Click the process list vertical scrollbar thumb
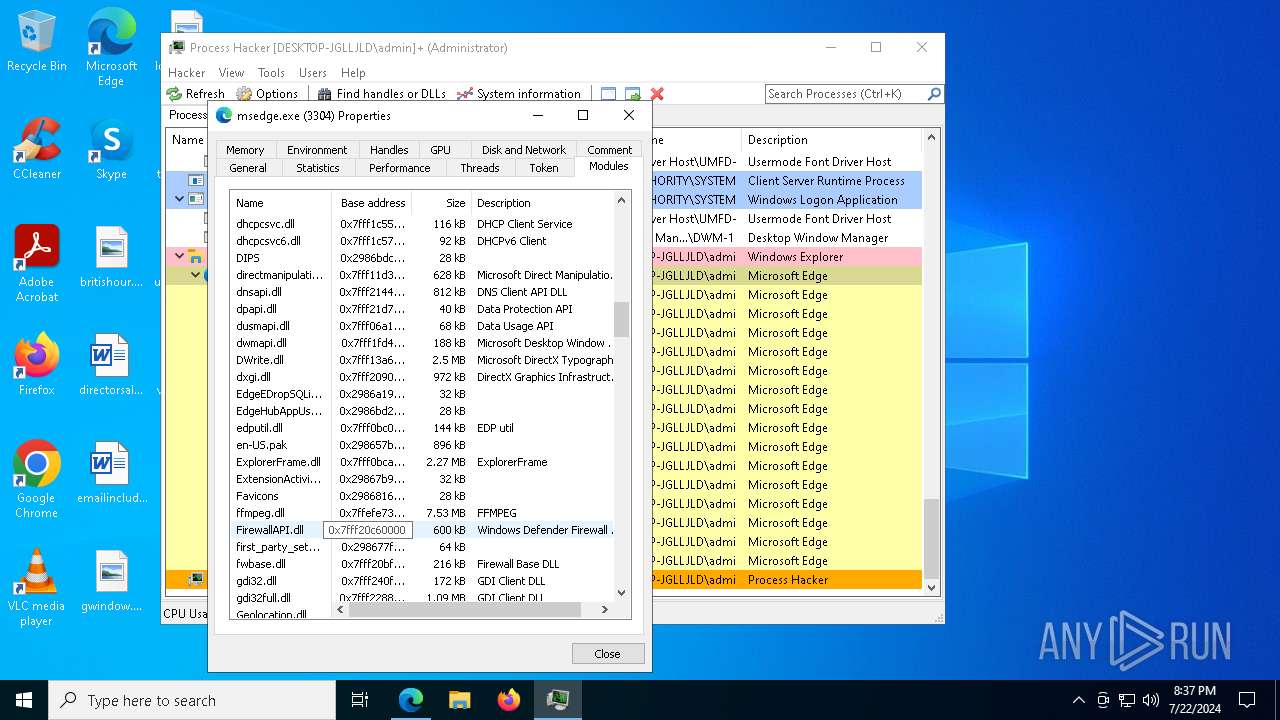1280x720 pixels. coord(931,537)
